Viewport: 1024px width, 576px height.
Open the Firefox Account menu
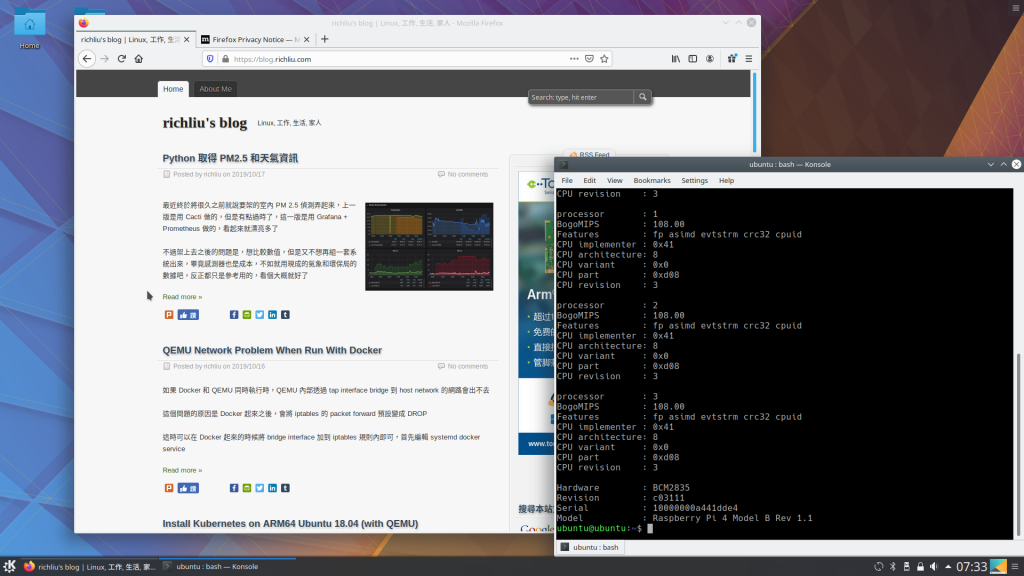point(710,59)
